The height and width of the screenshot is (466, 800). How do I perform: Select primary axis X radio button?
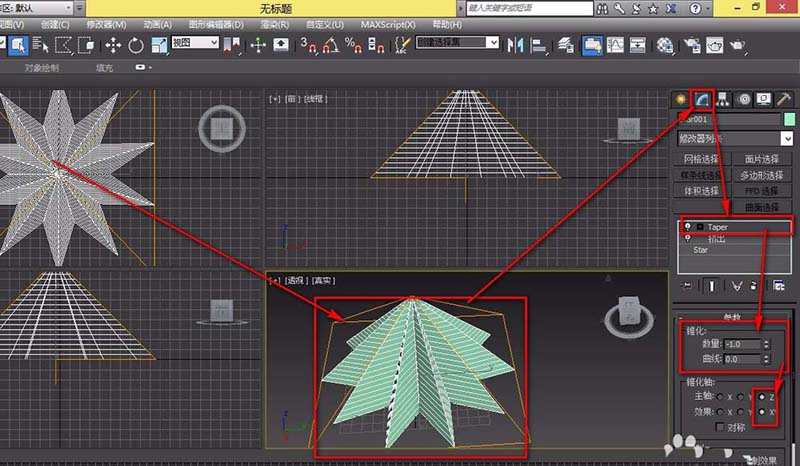(x=720, y=397)
